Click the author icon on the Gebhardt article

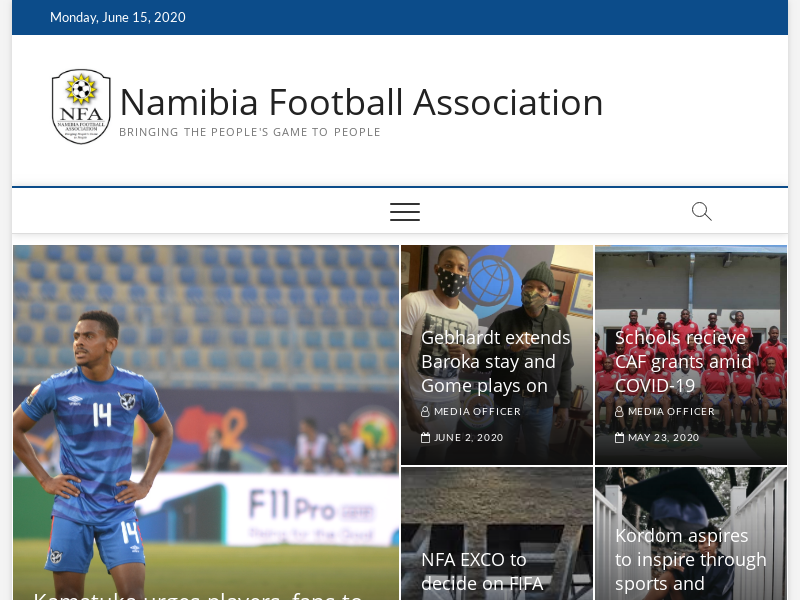[x=428, y=410]
